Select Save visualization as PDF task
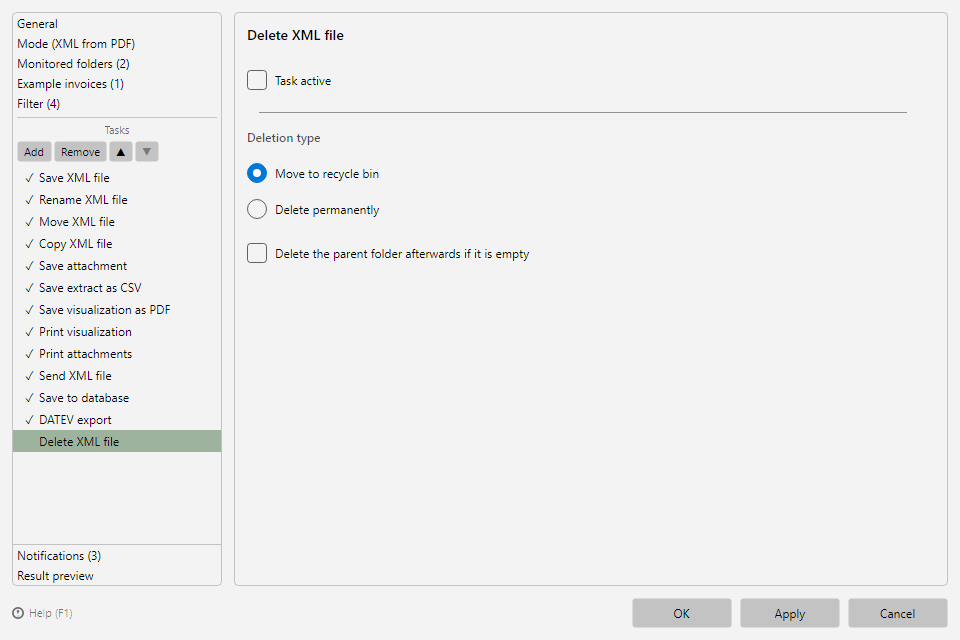The image size is (960, 640). (x=105, y=311)
